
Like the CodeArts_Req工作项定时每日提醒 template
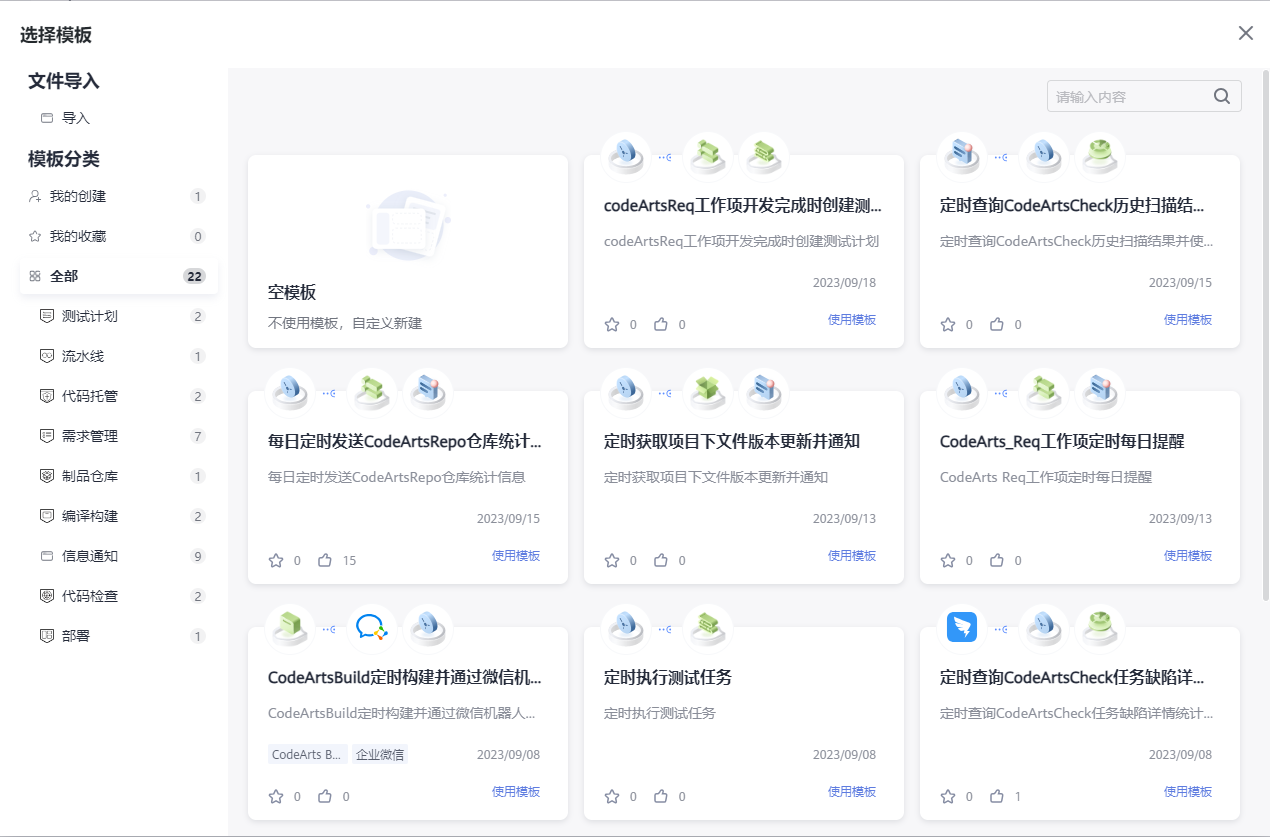coord(997,560)
